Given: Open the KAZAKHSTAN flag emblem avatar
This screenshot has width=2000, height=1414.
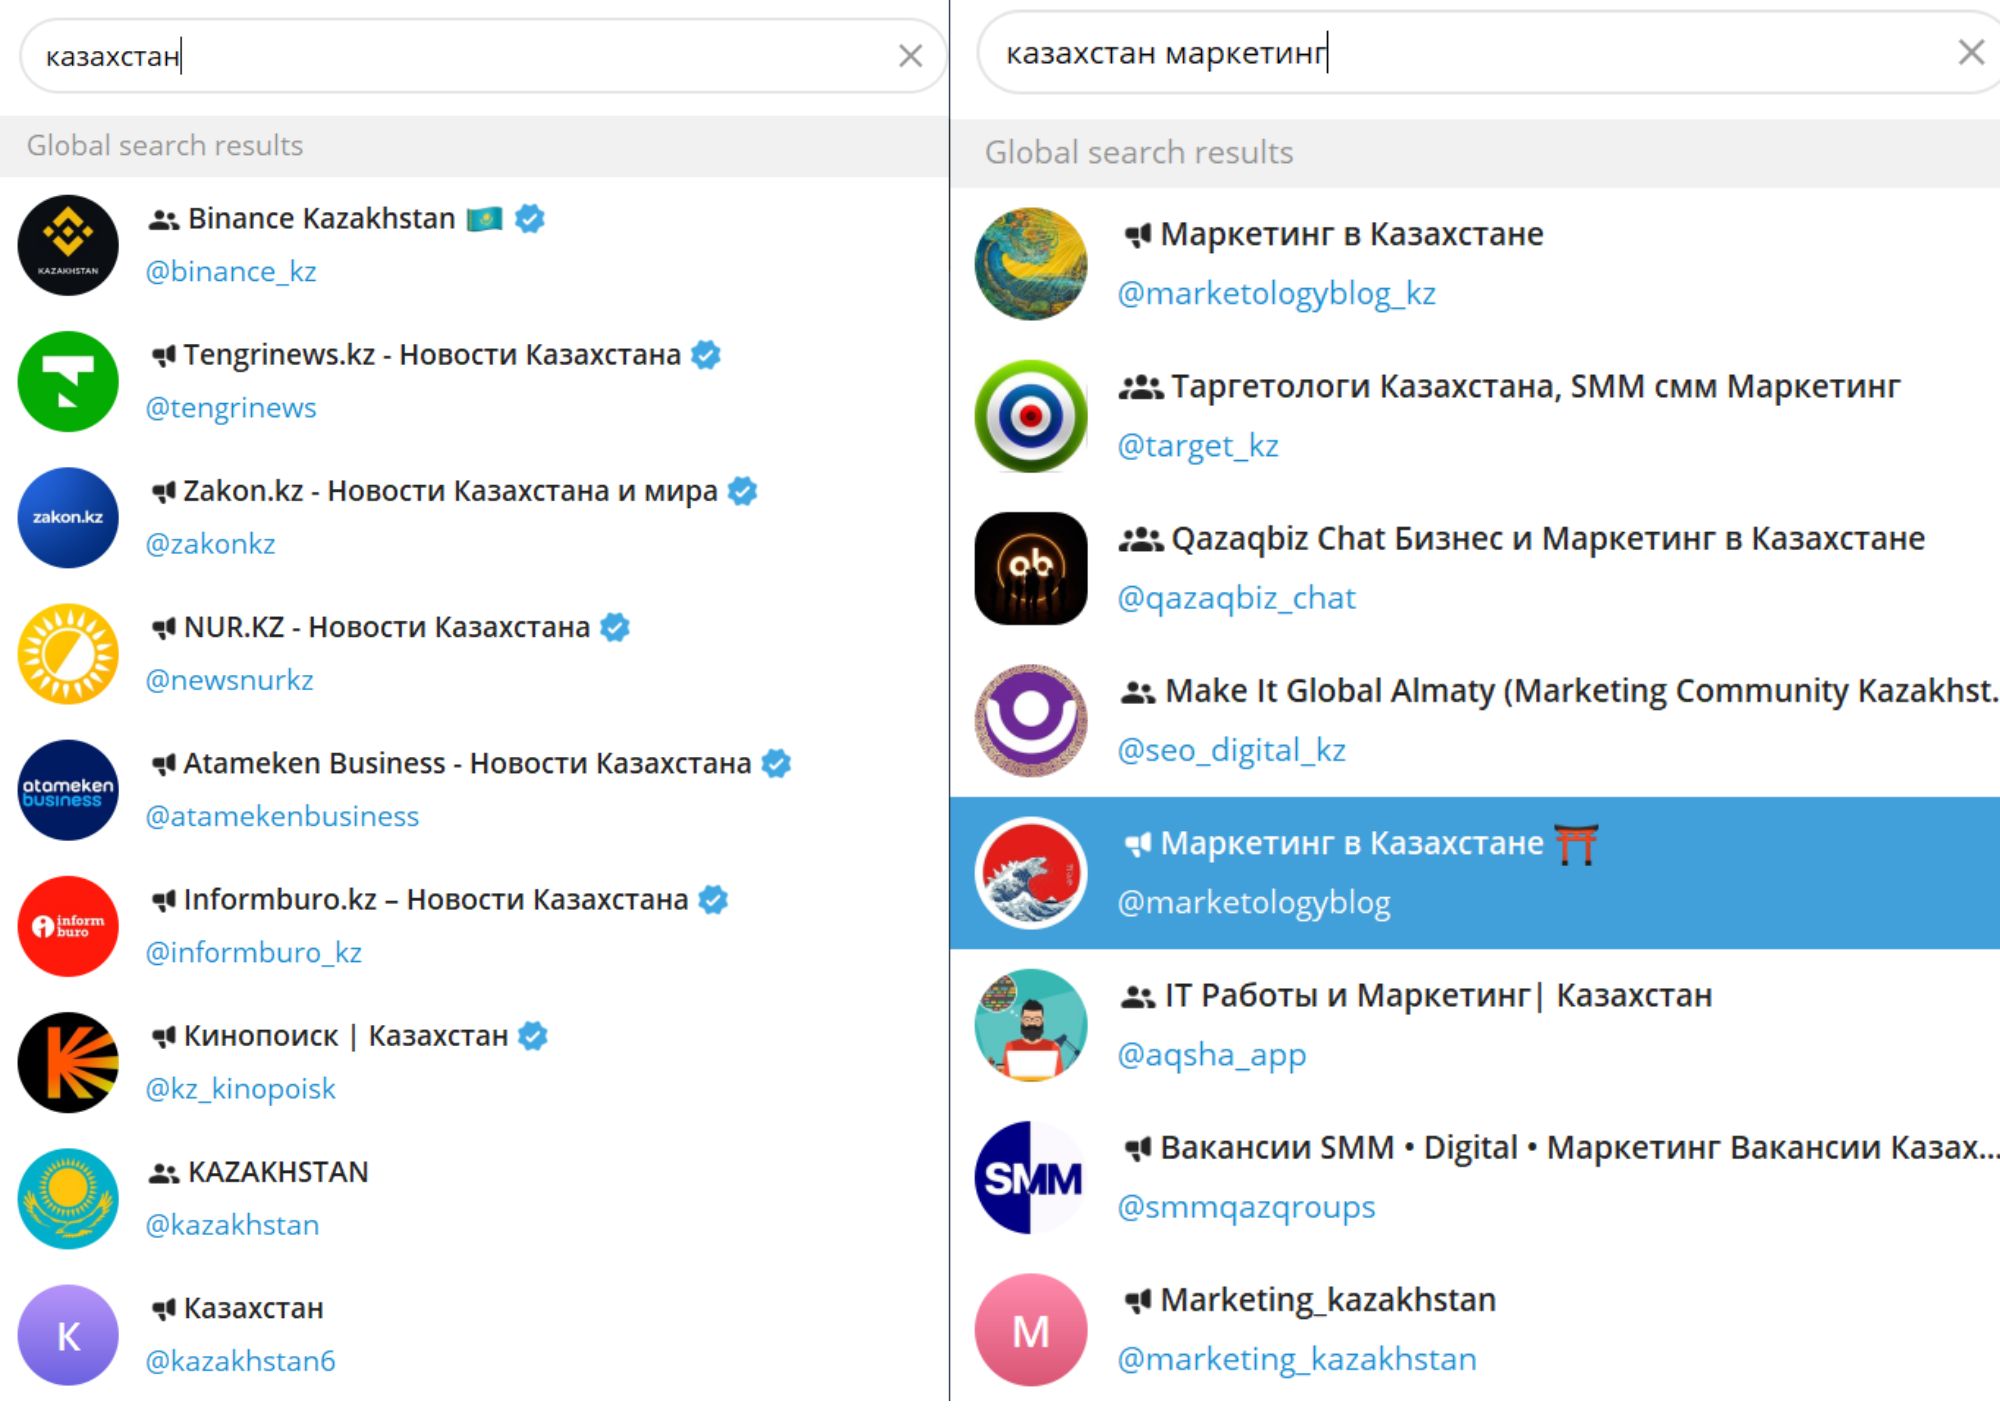Looking at the screenshot, I should click(68, 1198).
